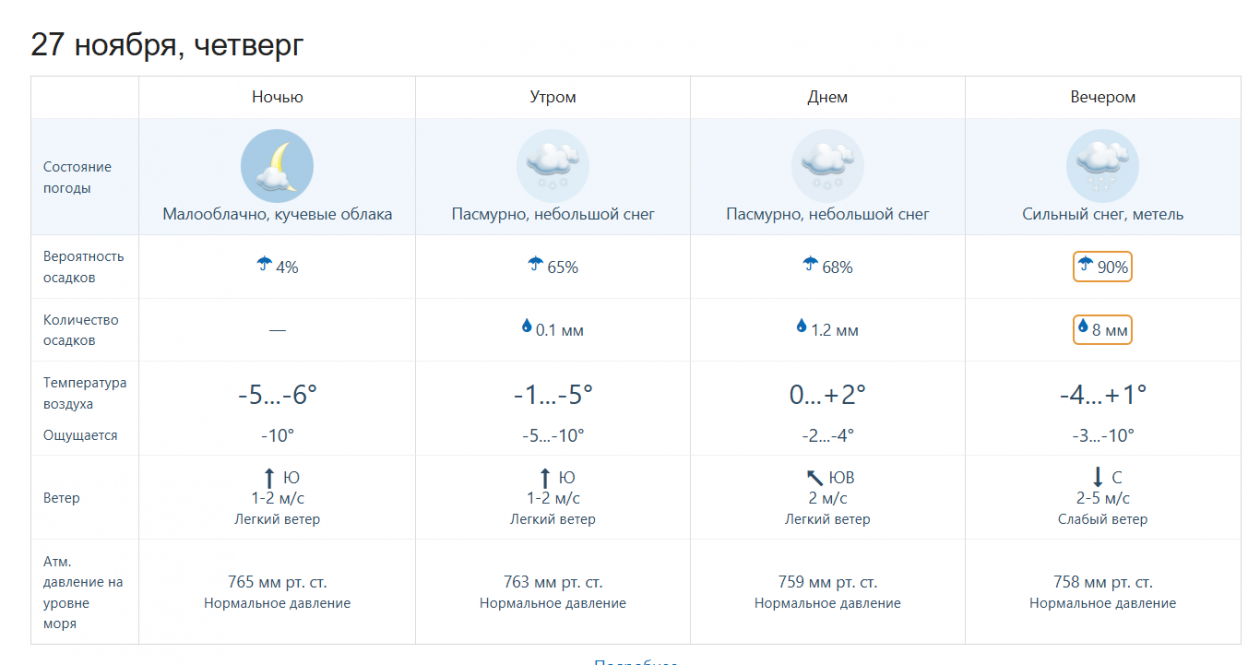Click the morning snow cloud icon

point(552,166)
